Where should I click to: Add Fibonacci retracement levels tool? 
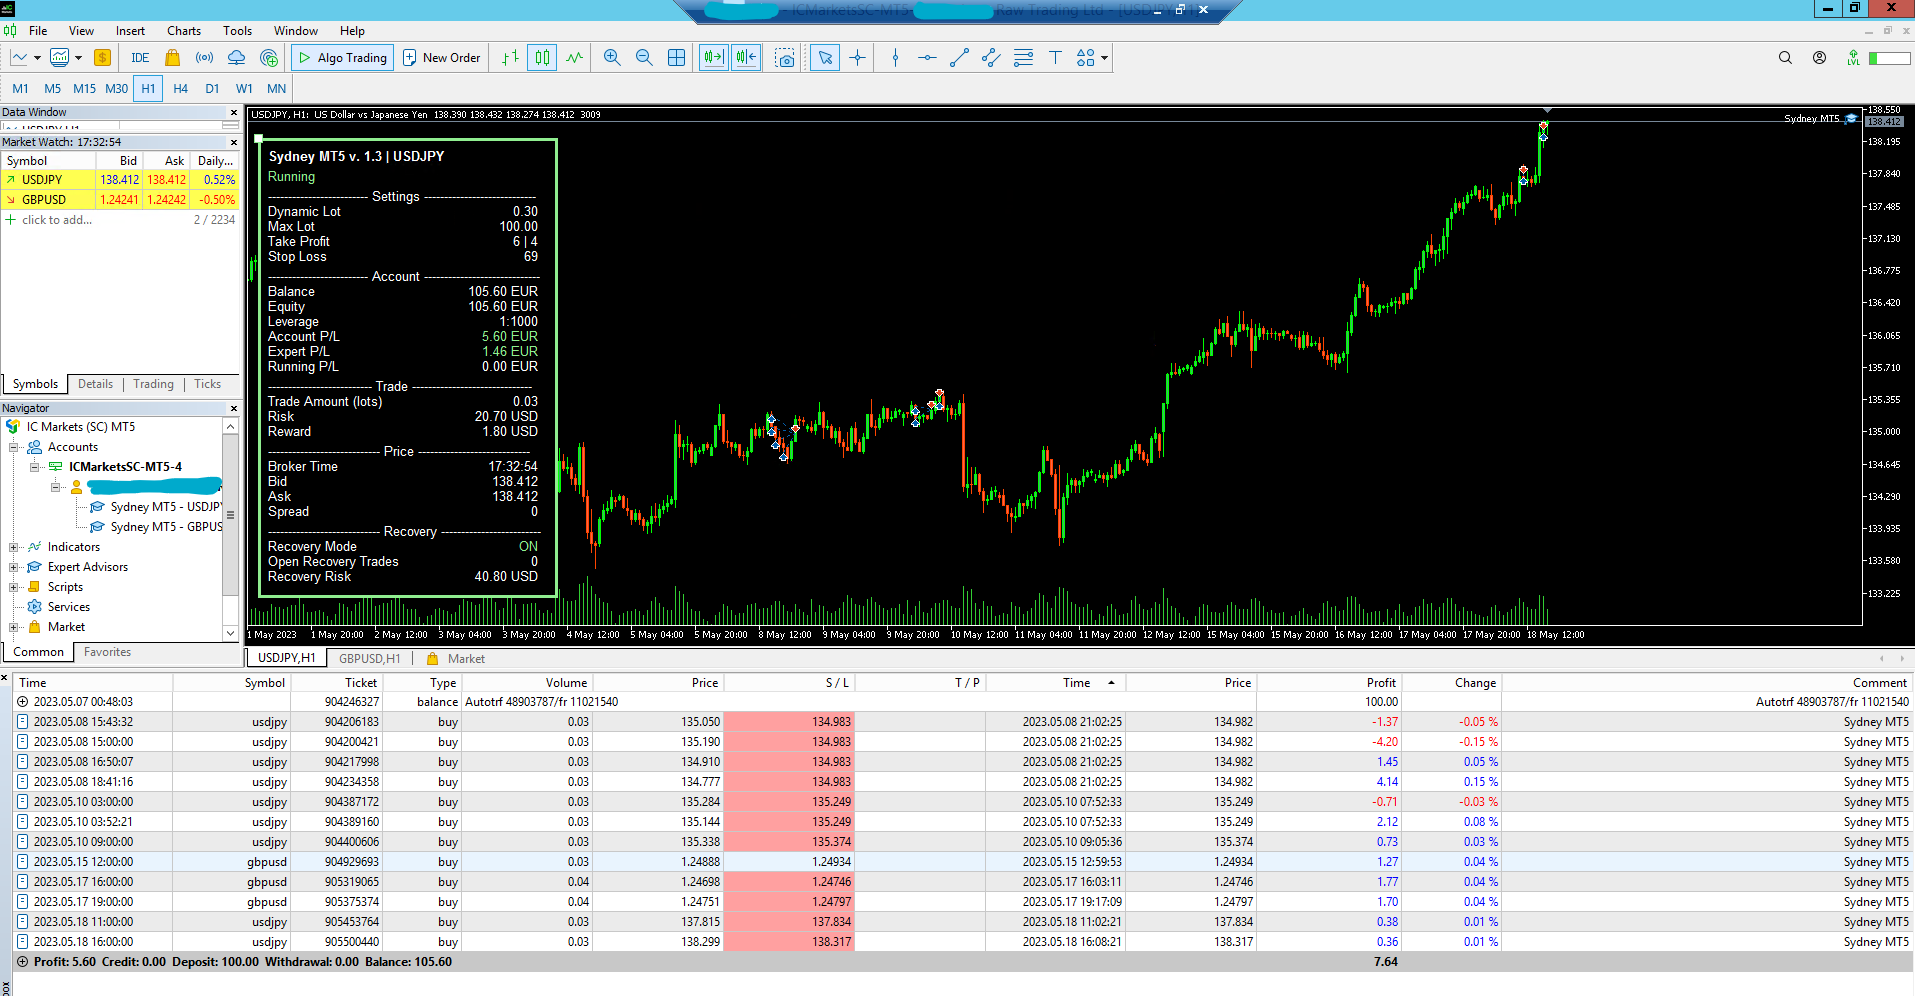click(1023, 58)
